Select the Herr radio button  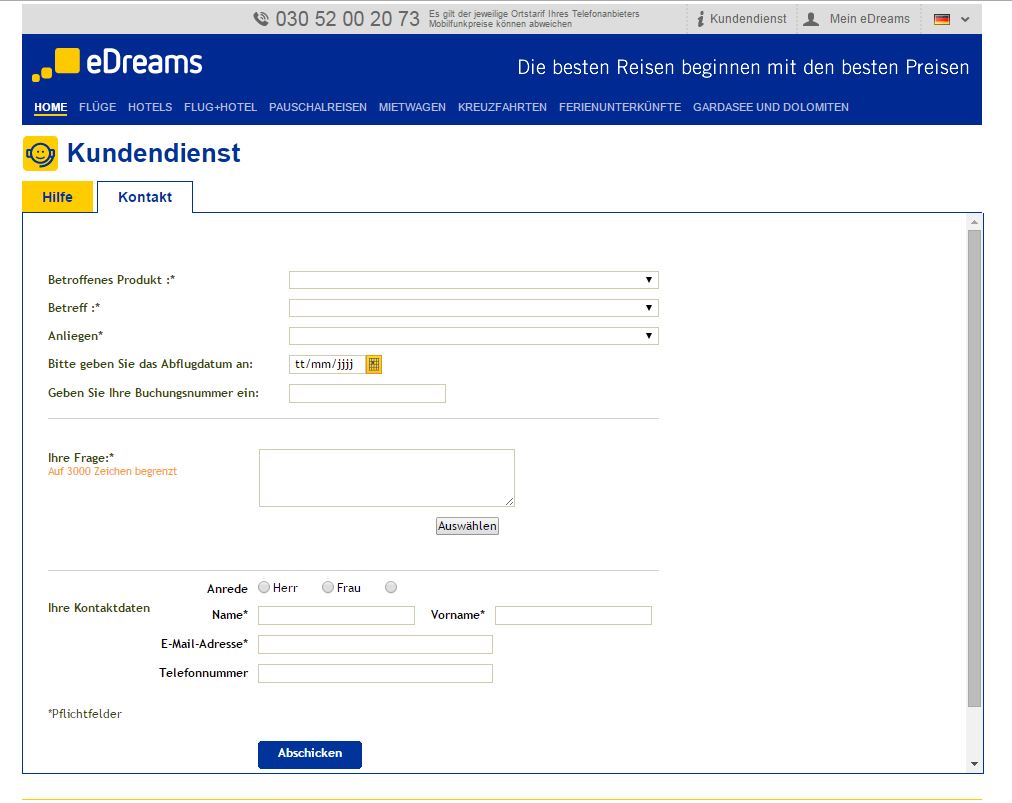[x=264, y=587]
